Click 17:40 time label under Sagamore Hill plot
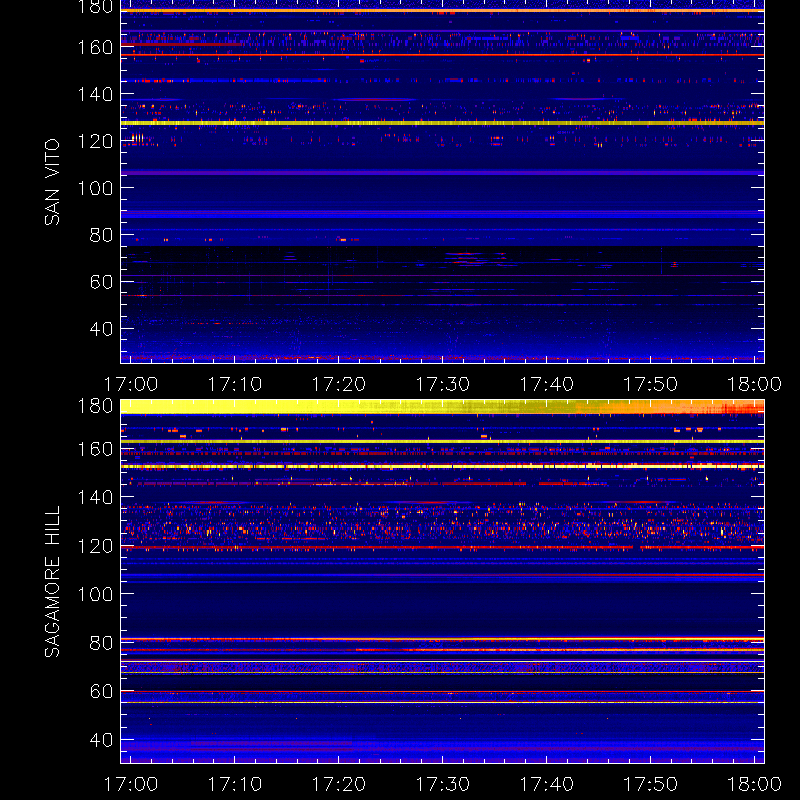Image resolution: width=800 pixels, height=800 pixels. point(547,784)
